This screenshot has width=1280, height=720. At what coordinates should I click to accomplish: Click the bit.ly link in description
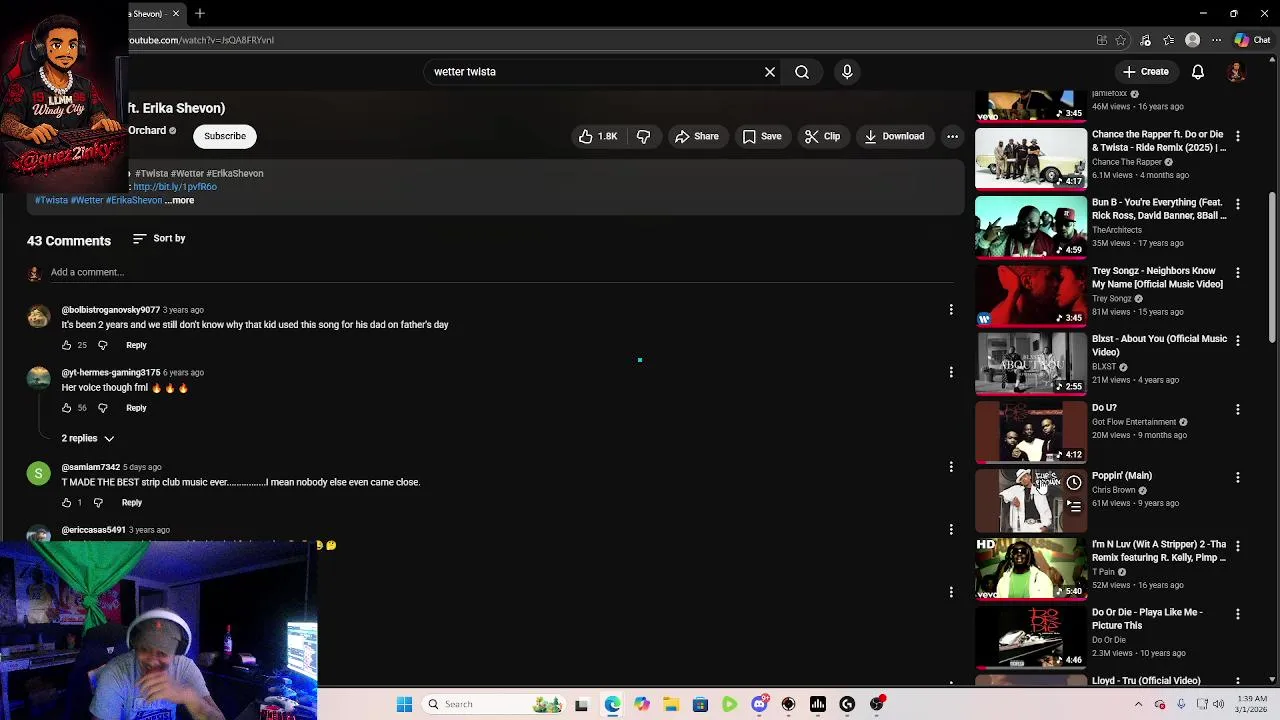pyautogui.click(x=175, y=187)
